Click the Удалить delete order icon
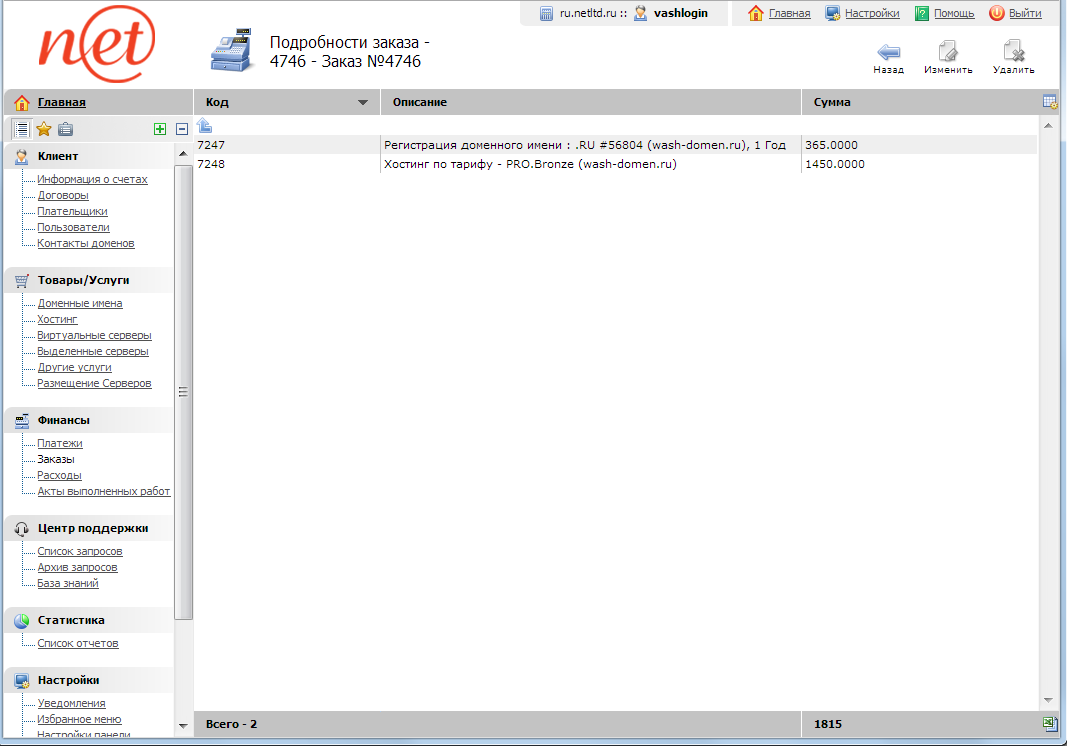Viewport: 1067px width, 746px height. click(x=1013, y=52)
